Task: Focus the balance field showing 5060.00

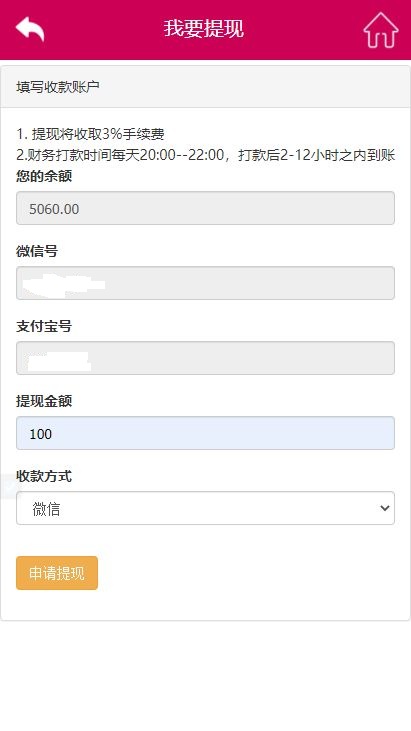Action: point(206,208)
